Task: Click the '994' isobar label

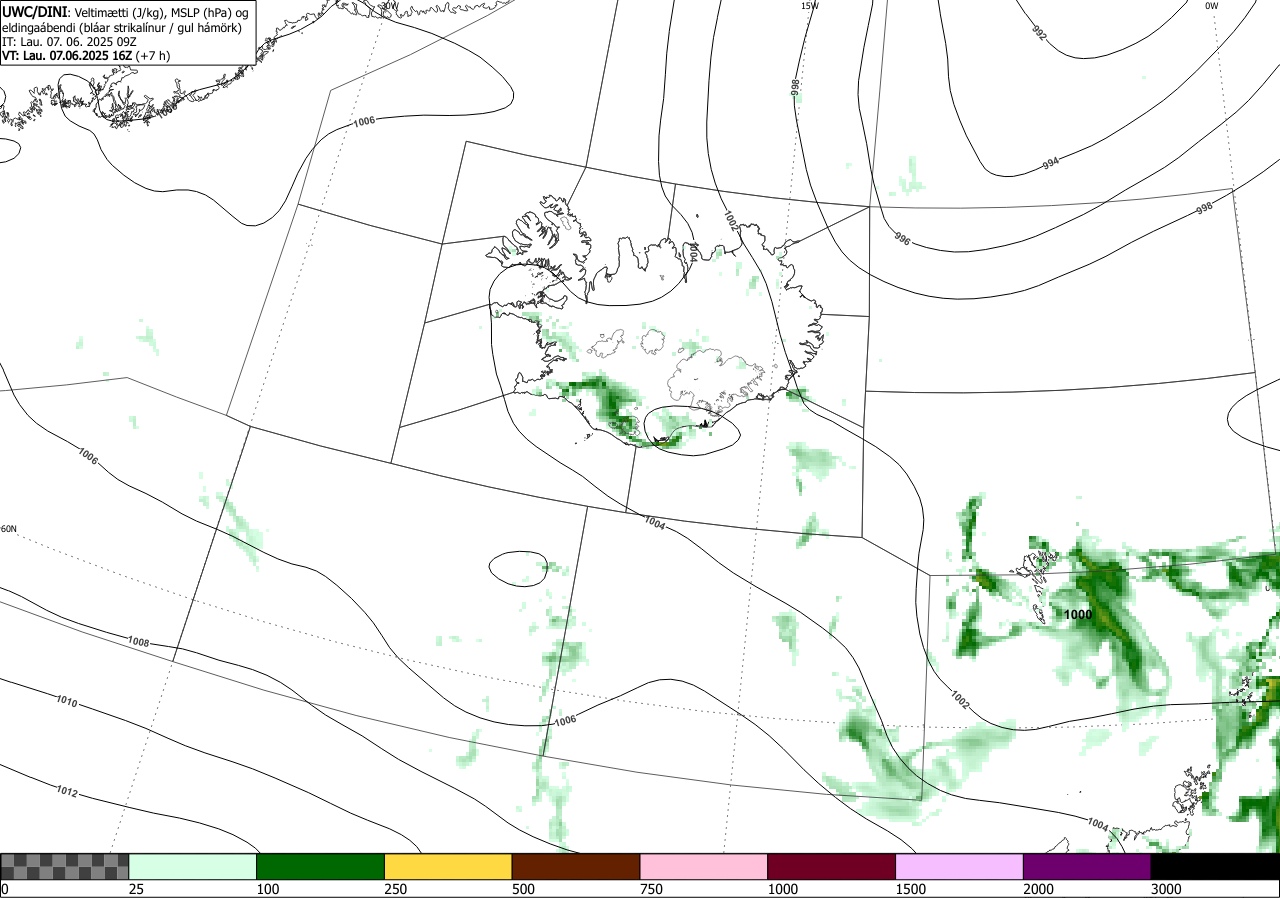Action: coord(1050,163)
